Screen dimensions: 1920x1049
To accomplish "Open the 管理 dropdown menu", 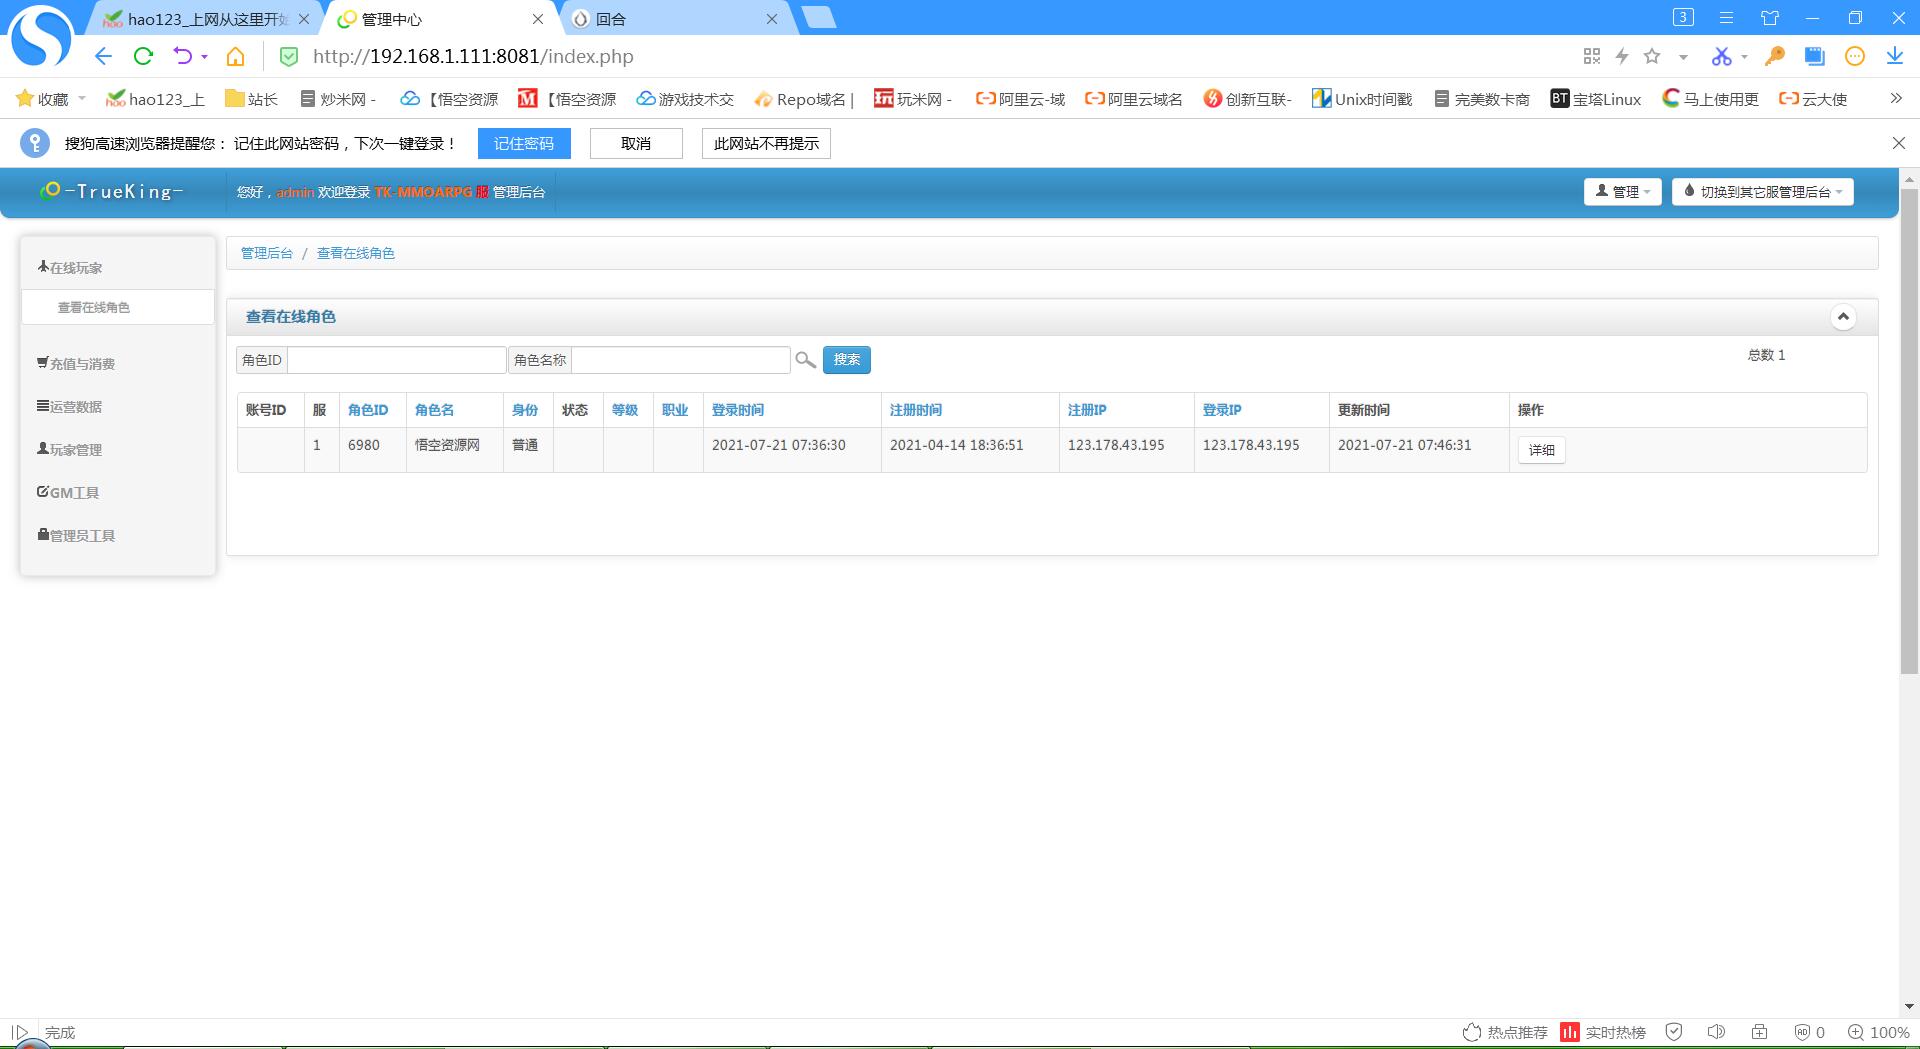I will coord(1622,192).
